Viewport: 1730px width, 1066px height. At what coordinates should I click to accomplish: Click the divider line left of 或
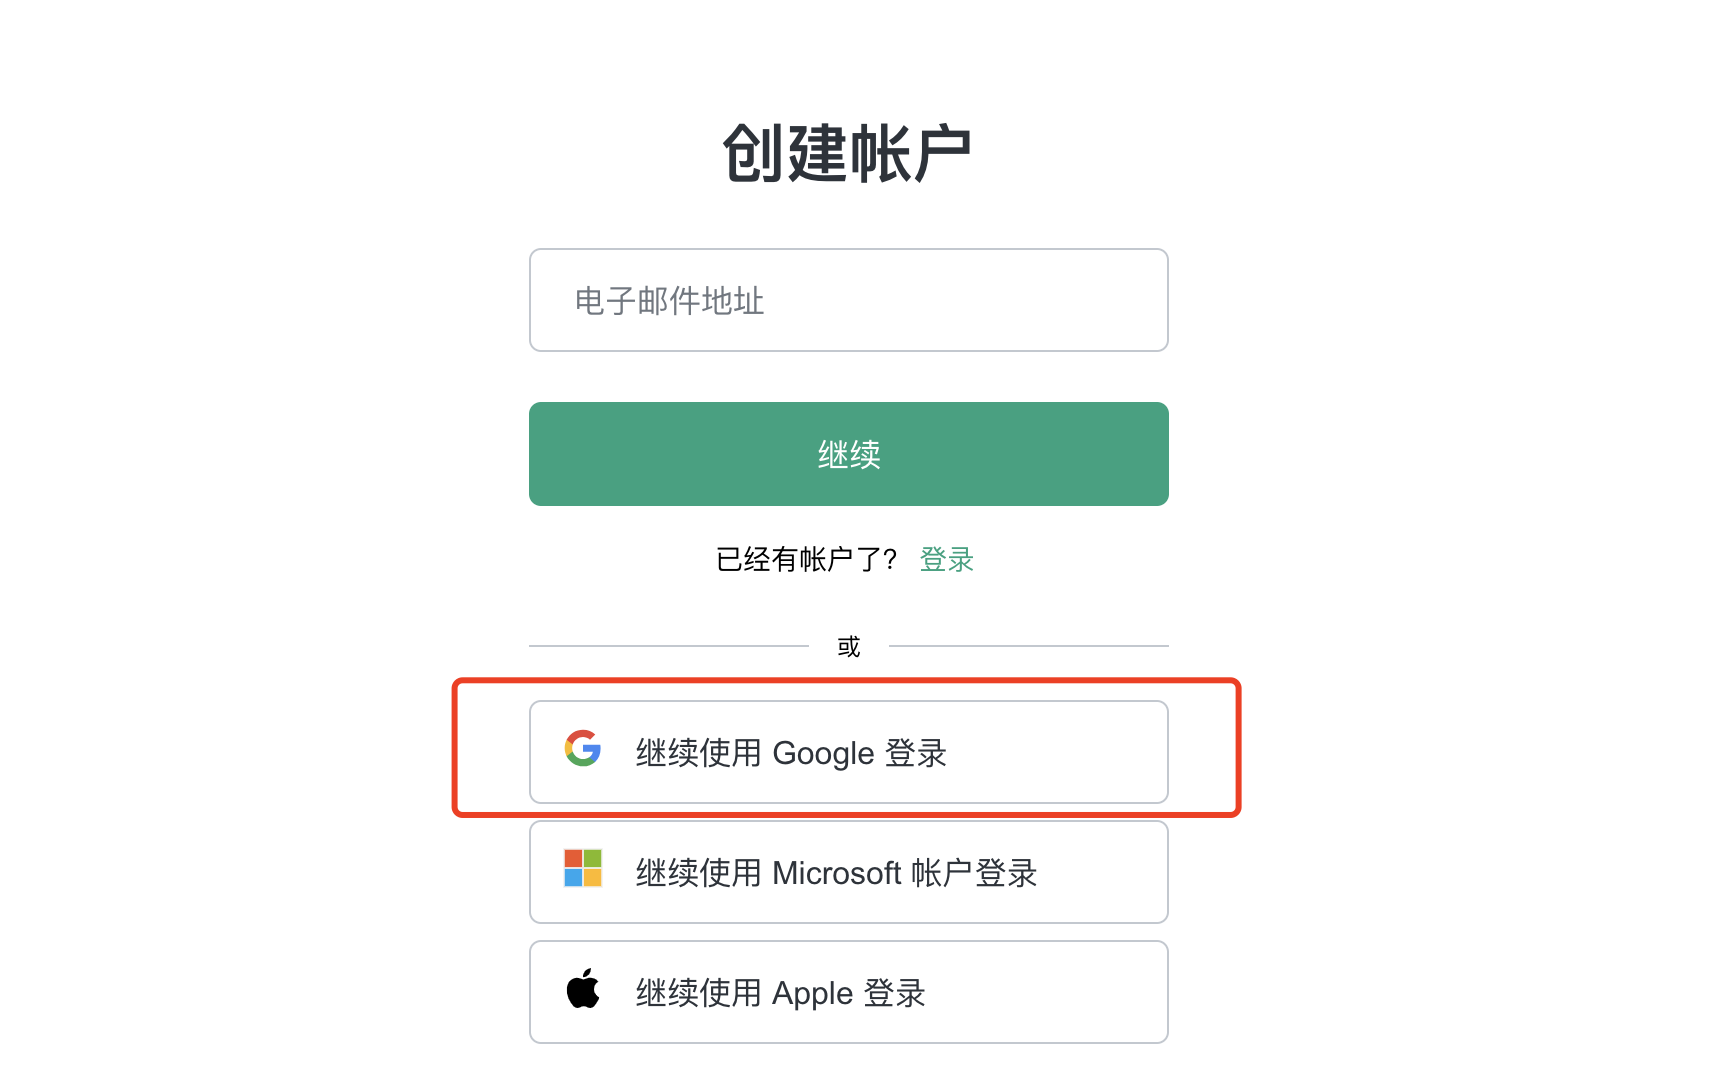click(668, 646)
